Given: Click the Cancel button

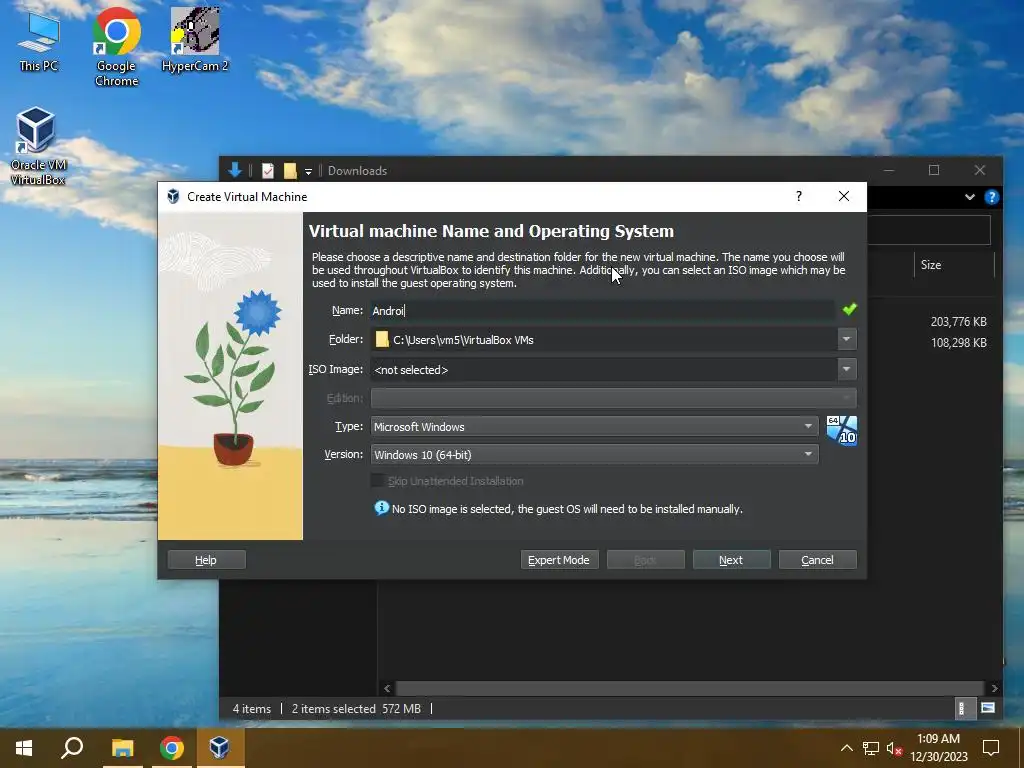Looking at the screenshot, I should pos(818,560).
